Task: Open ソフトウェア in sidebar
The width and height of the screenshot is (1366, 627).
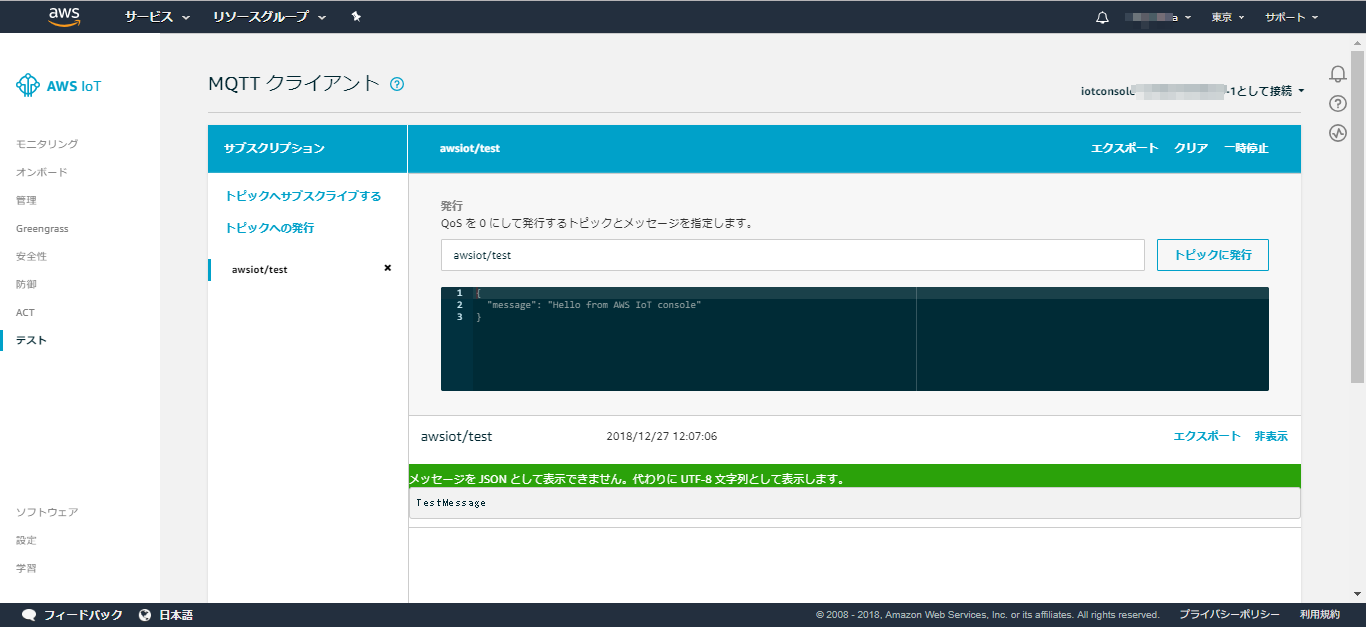Action: click(47, 512)
